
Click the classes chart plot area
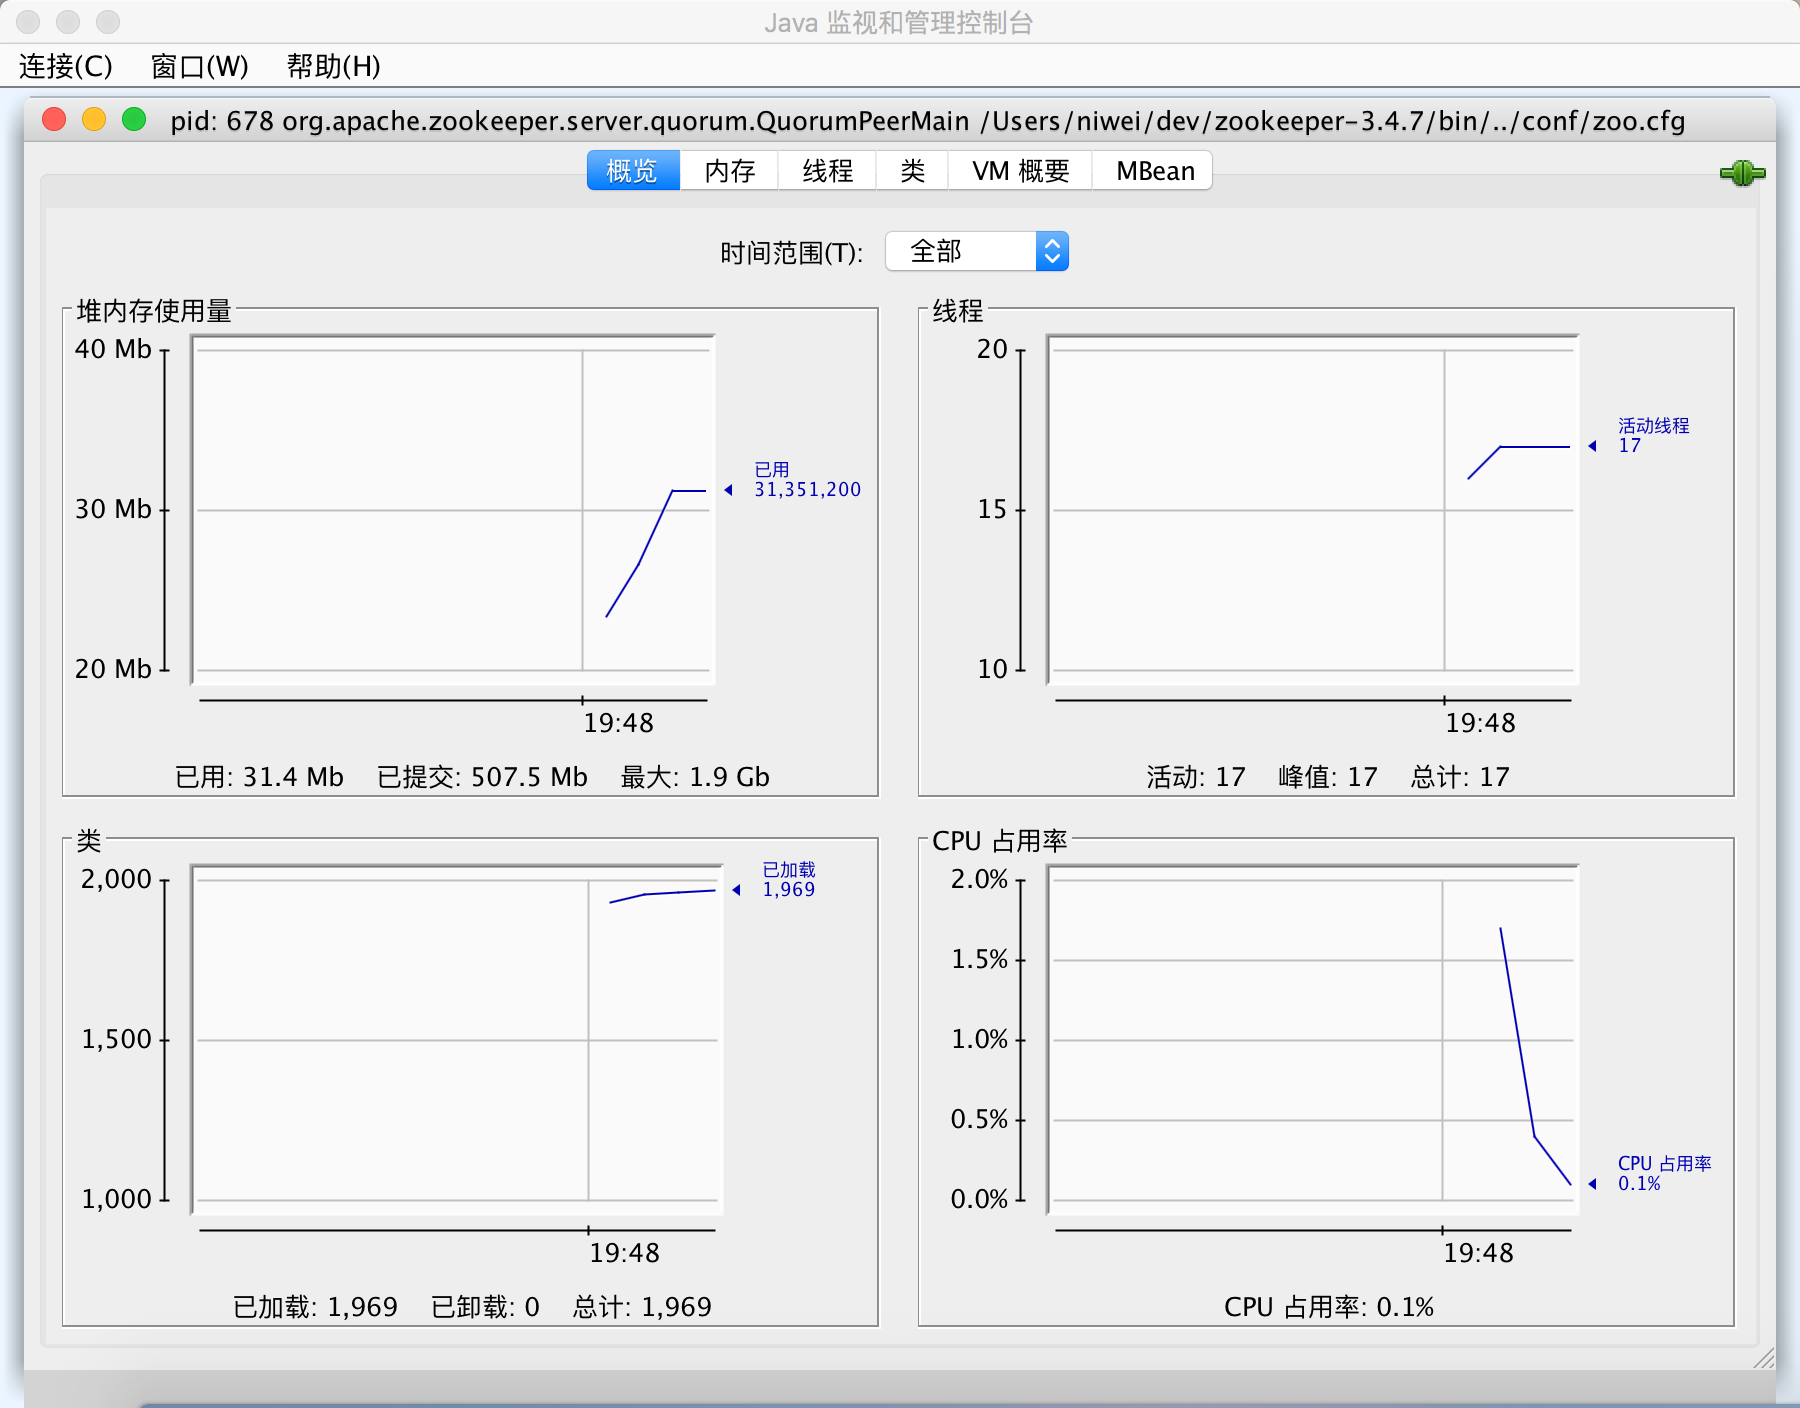(x=457, y=1040)
